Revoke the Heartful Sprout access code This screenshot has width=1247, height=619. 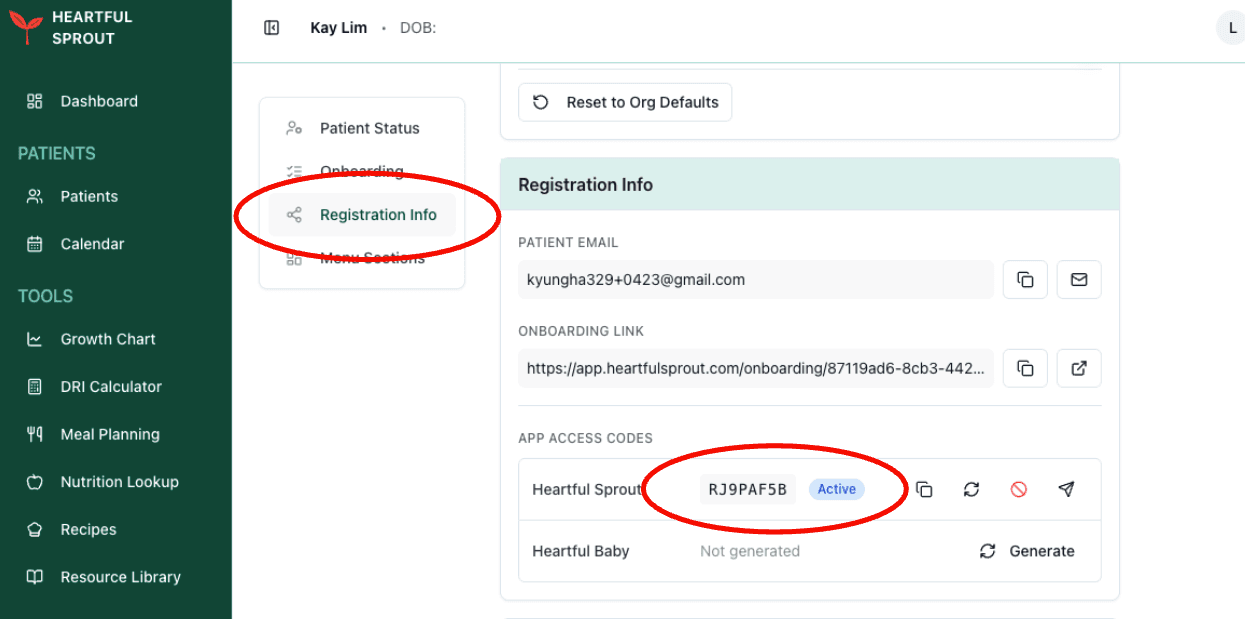[x=1018, y=489]
